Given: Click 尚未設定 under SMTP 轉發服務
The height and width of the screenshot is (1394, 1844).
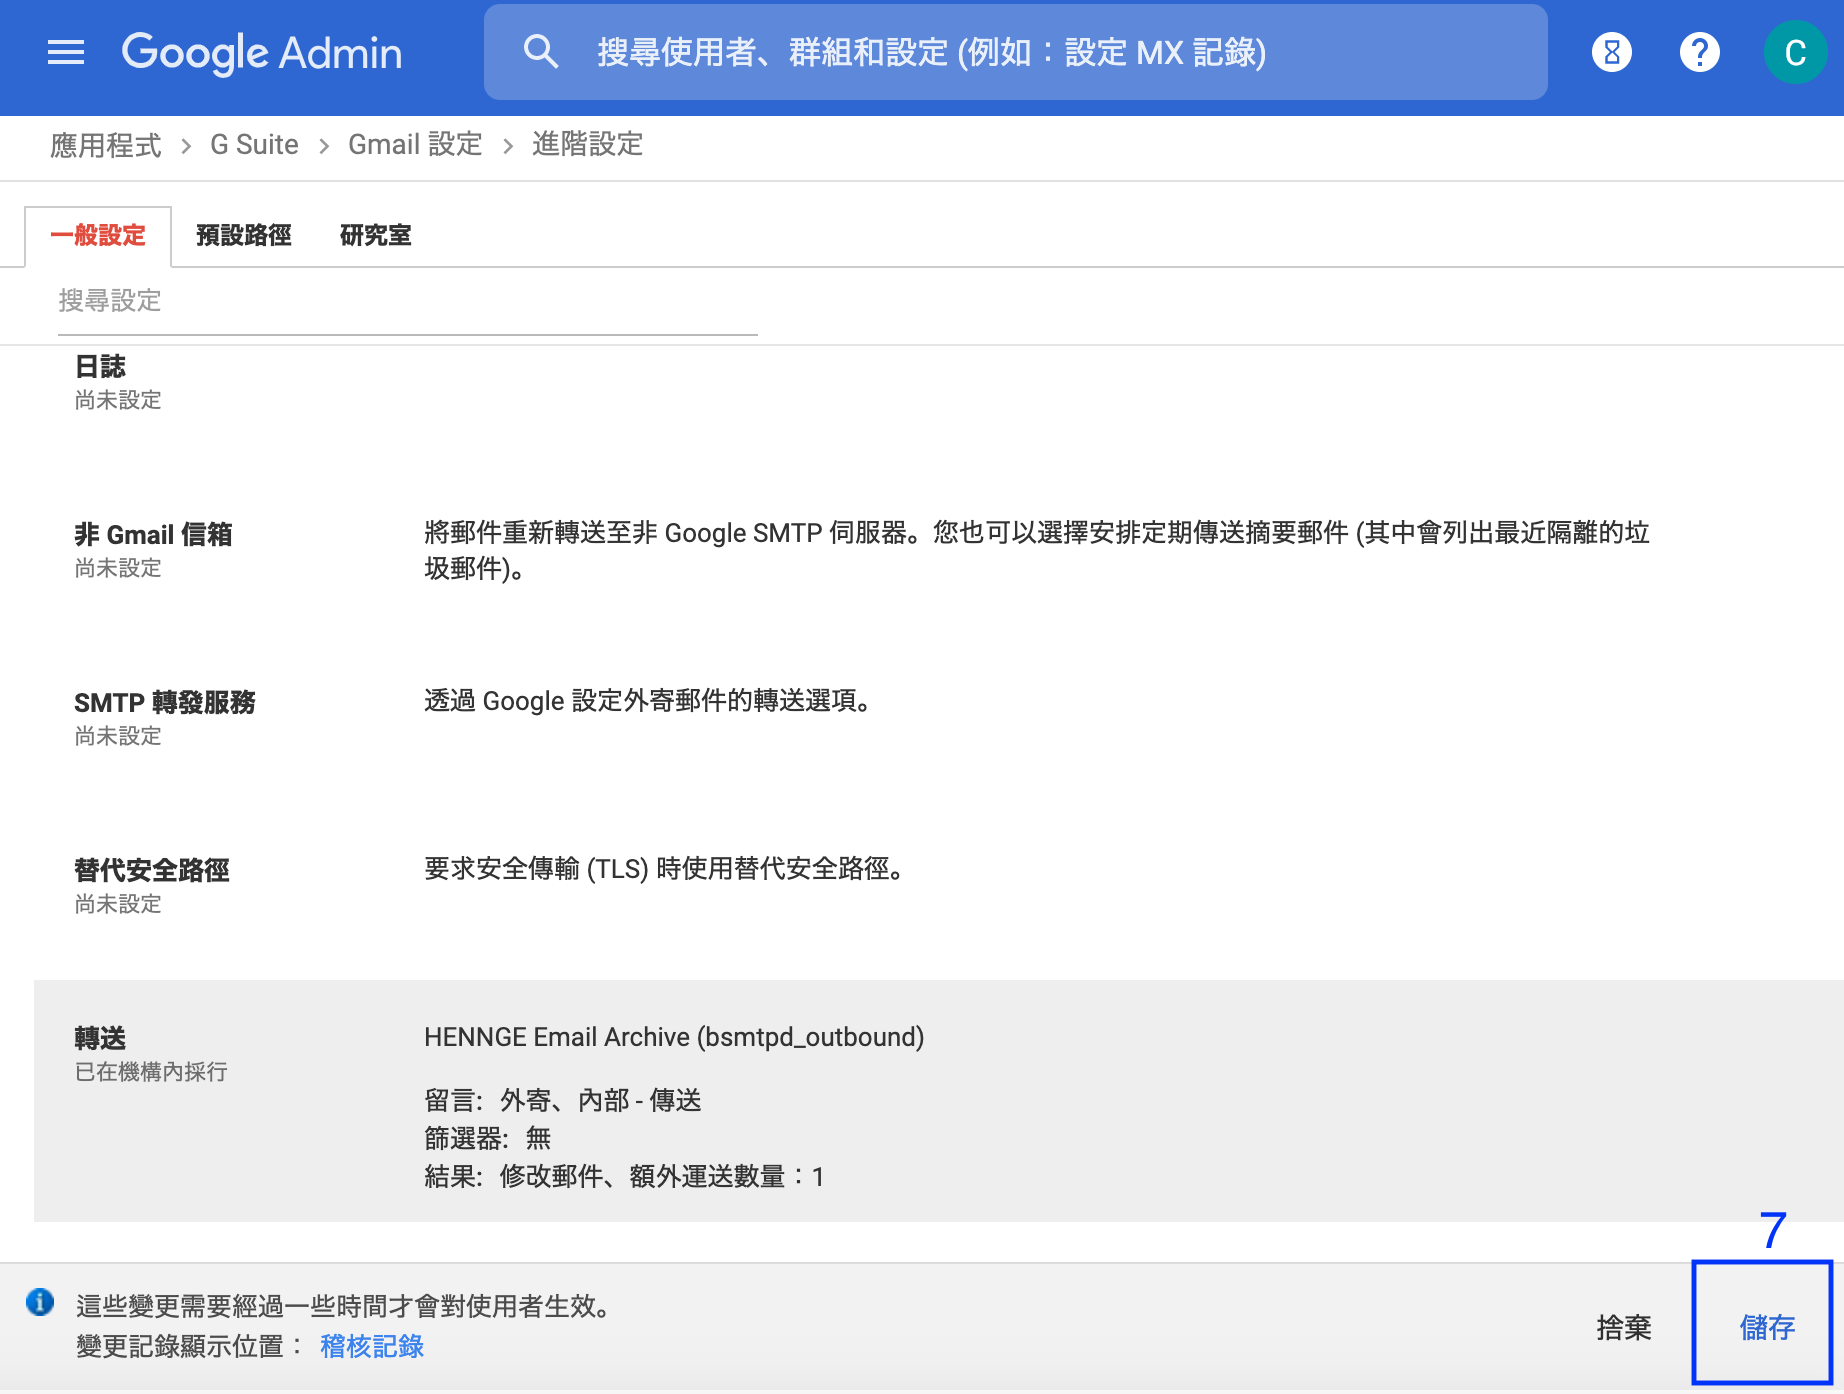Looking at the screenshot, I should (x=118, y=736).
